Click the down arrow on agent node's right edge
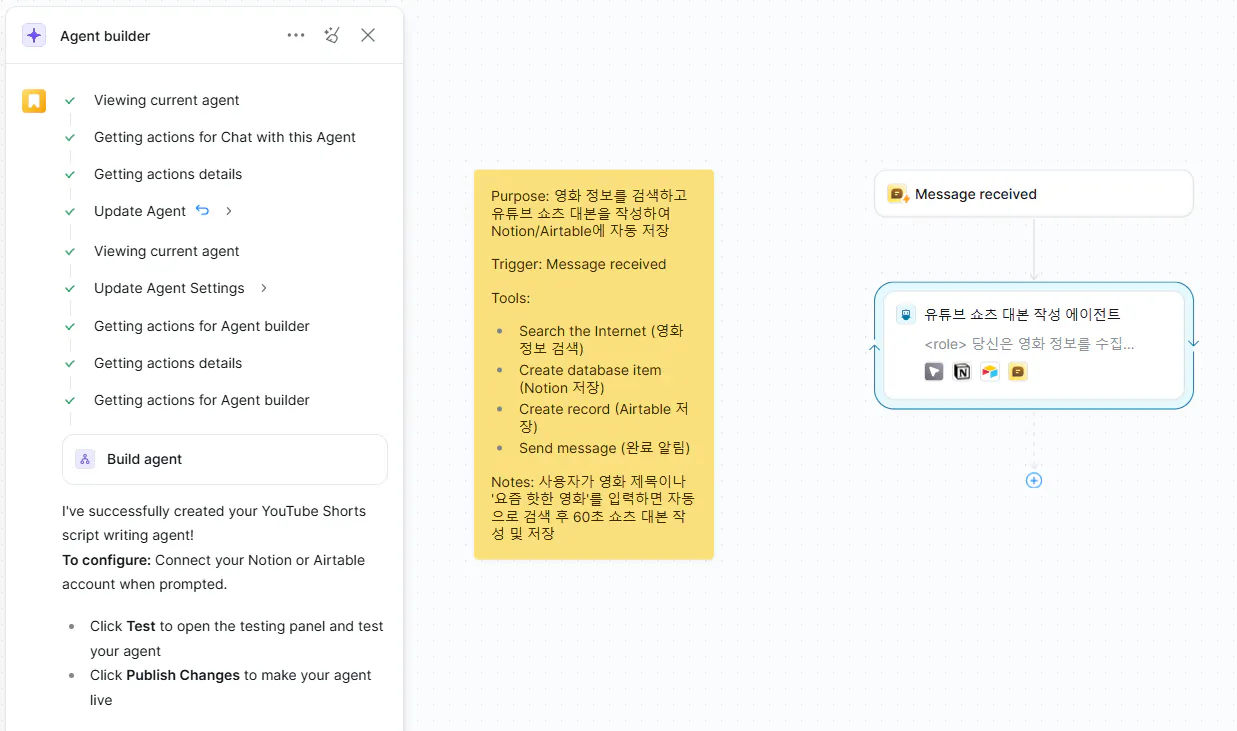This screenshot has width=1237, height=731. pos(1193,343)
